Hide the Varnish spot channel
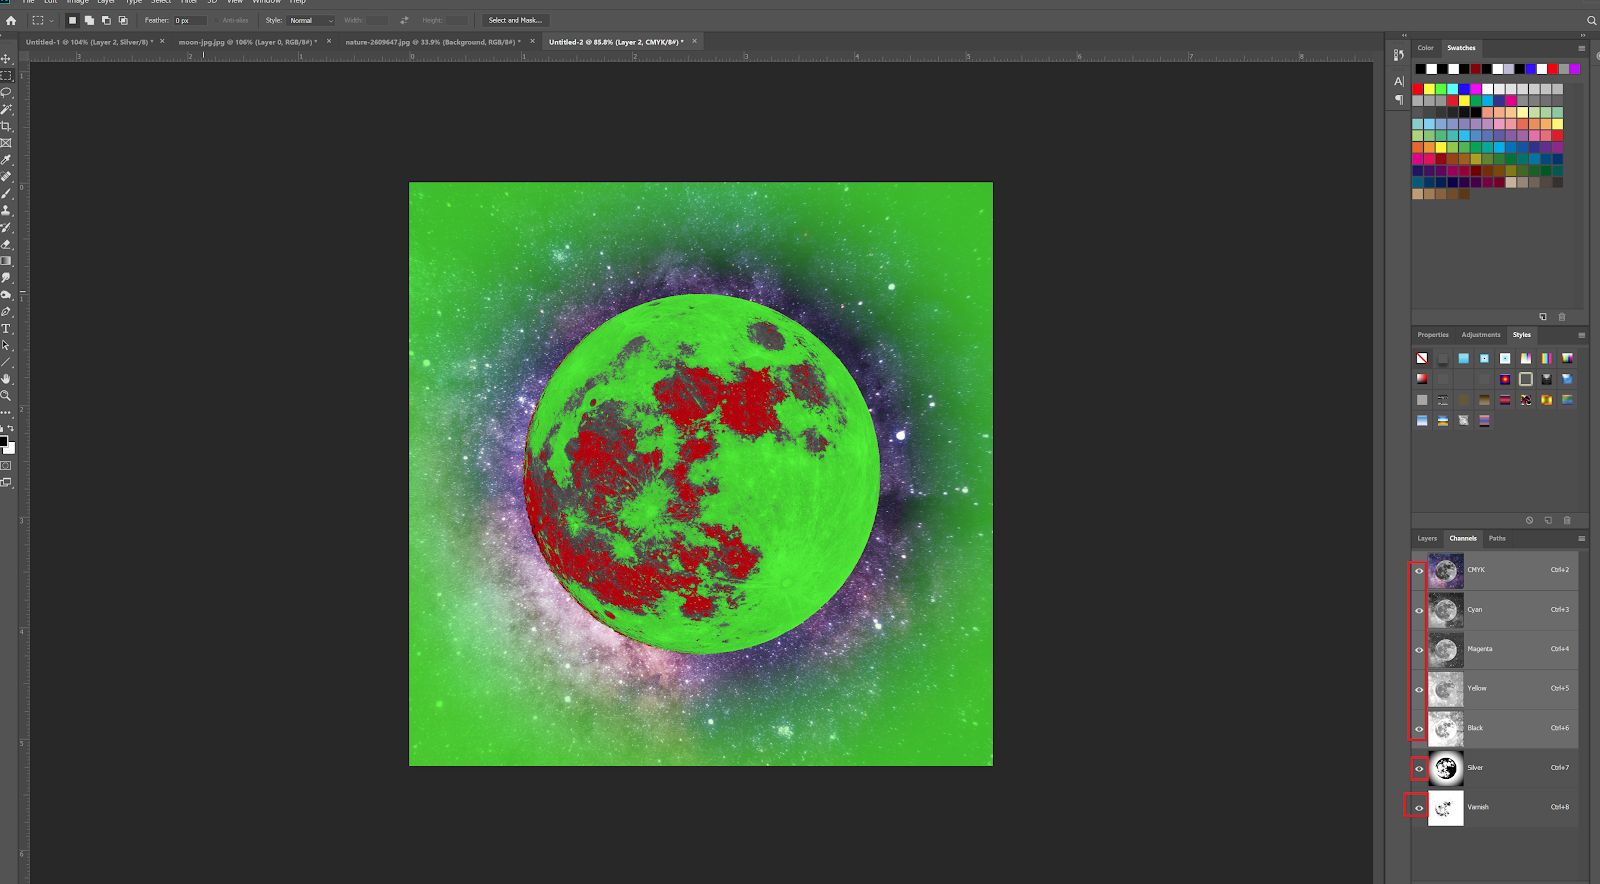The width and height of the screenshot is (1600, 884). 1418,808
